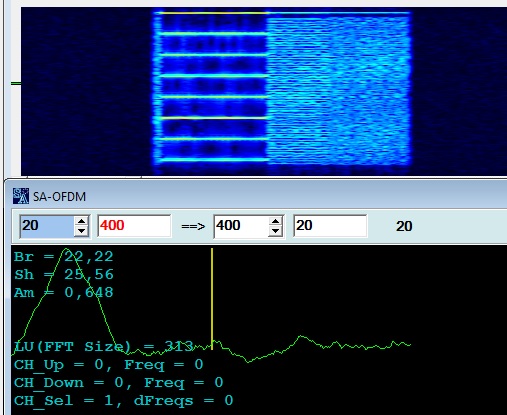Select the text box after 400 spinner

(330, 226)
